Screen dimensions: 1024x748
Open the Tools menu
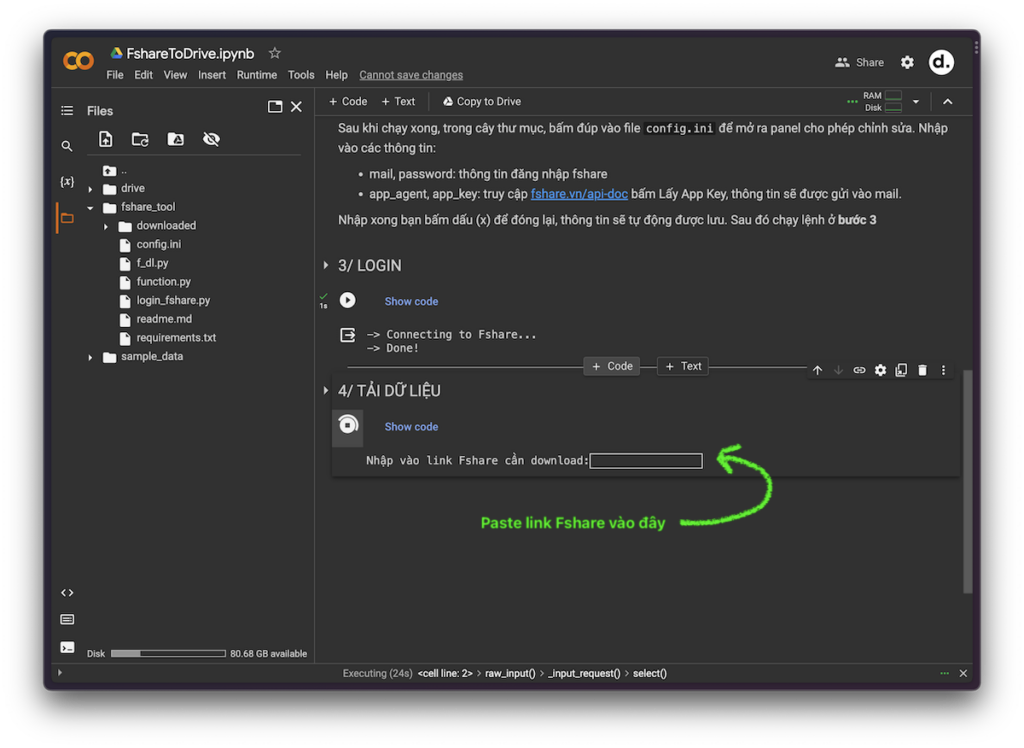click(x=301, y=75)
